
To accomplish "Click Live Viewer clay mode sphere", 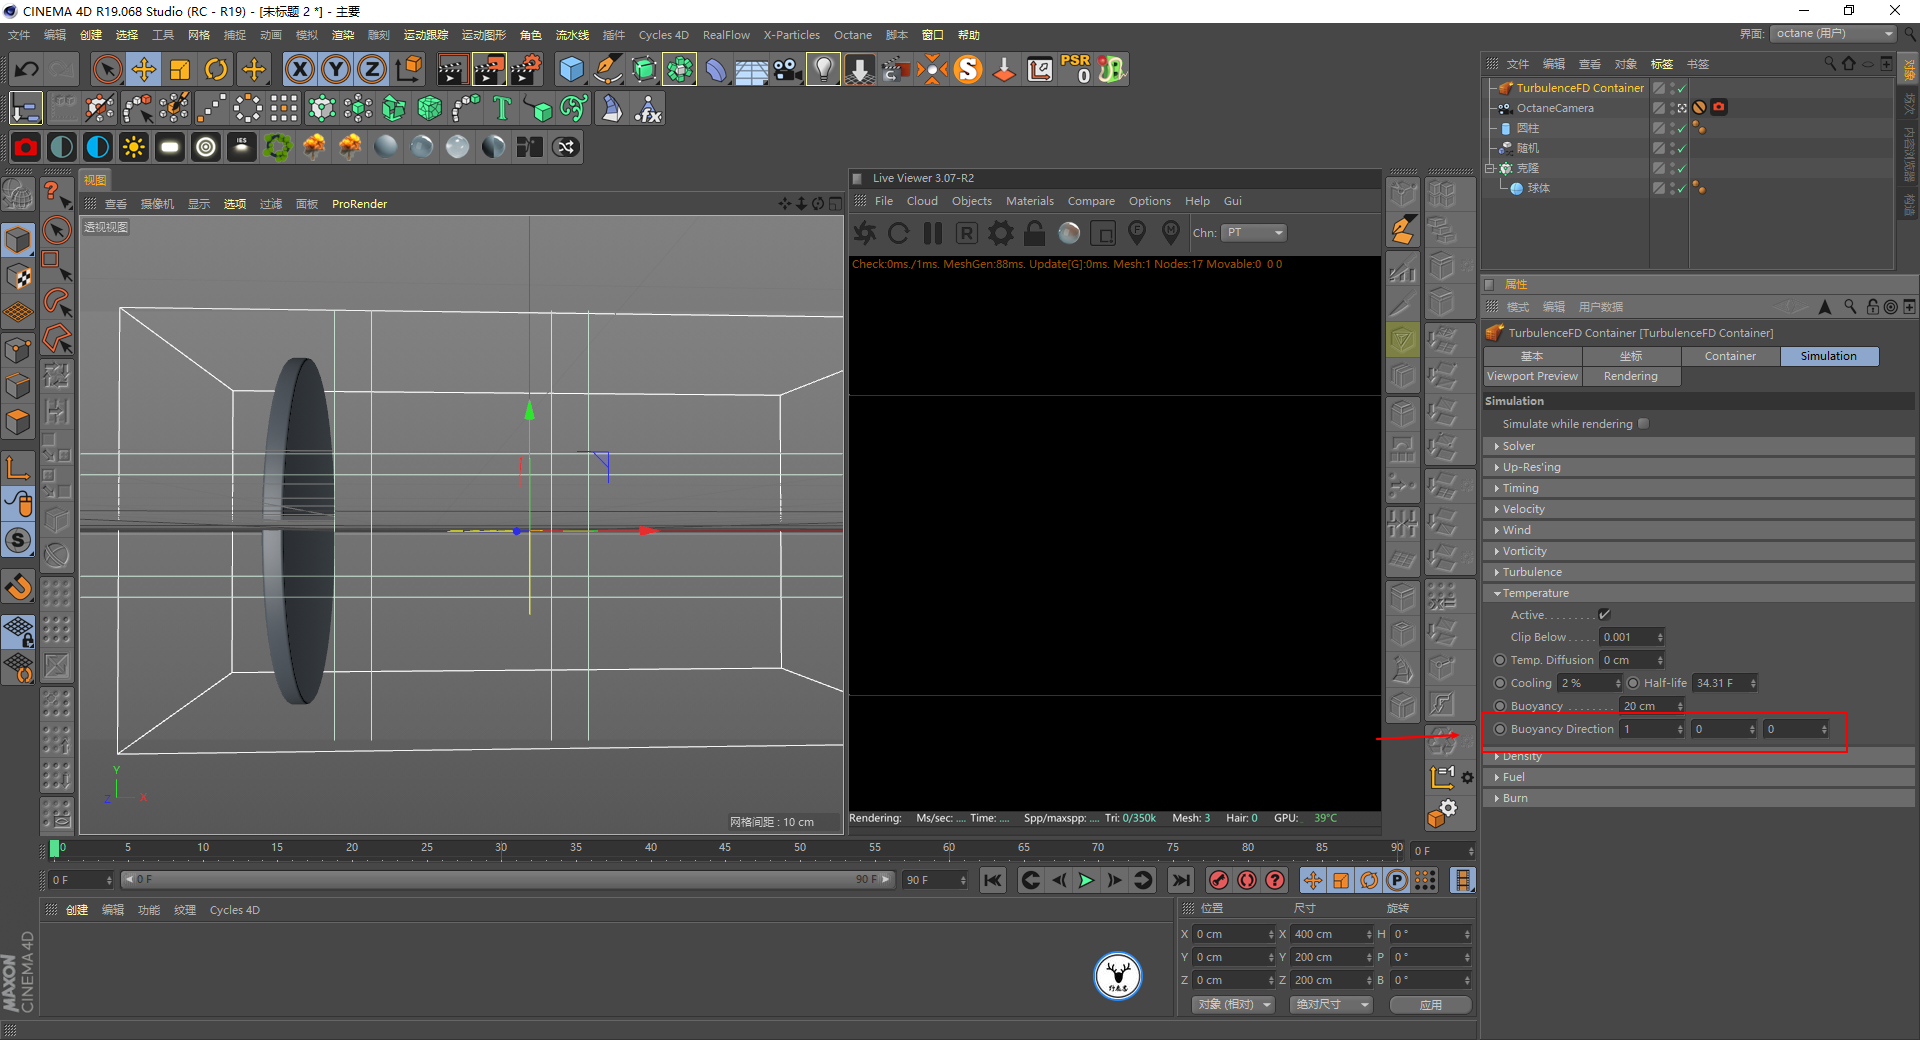I will coord(1069,233).
